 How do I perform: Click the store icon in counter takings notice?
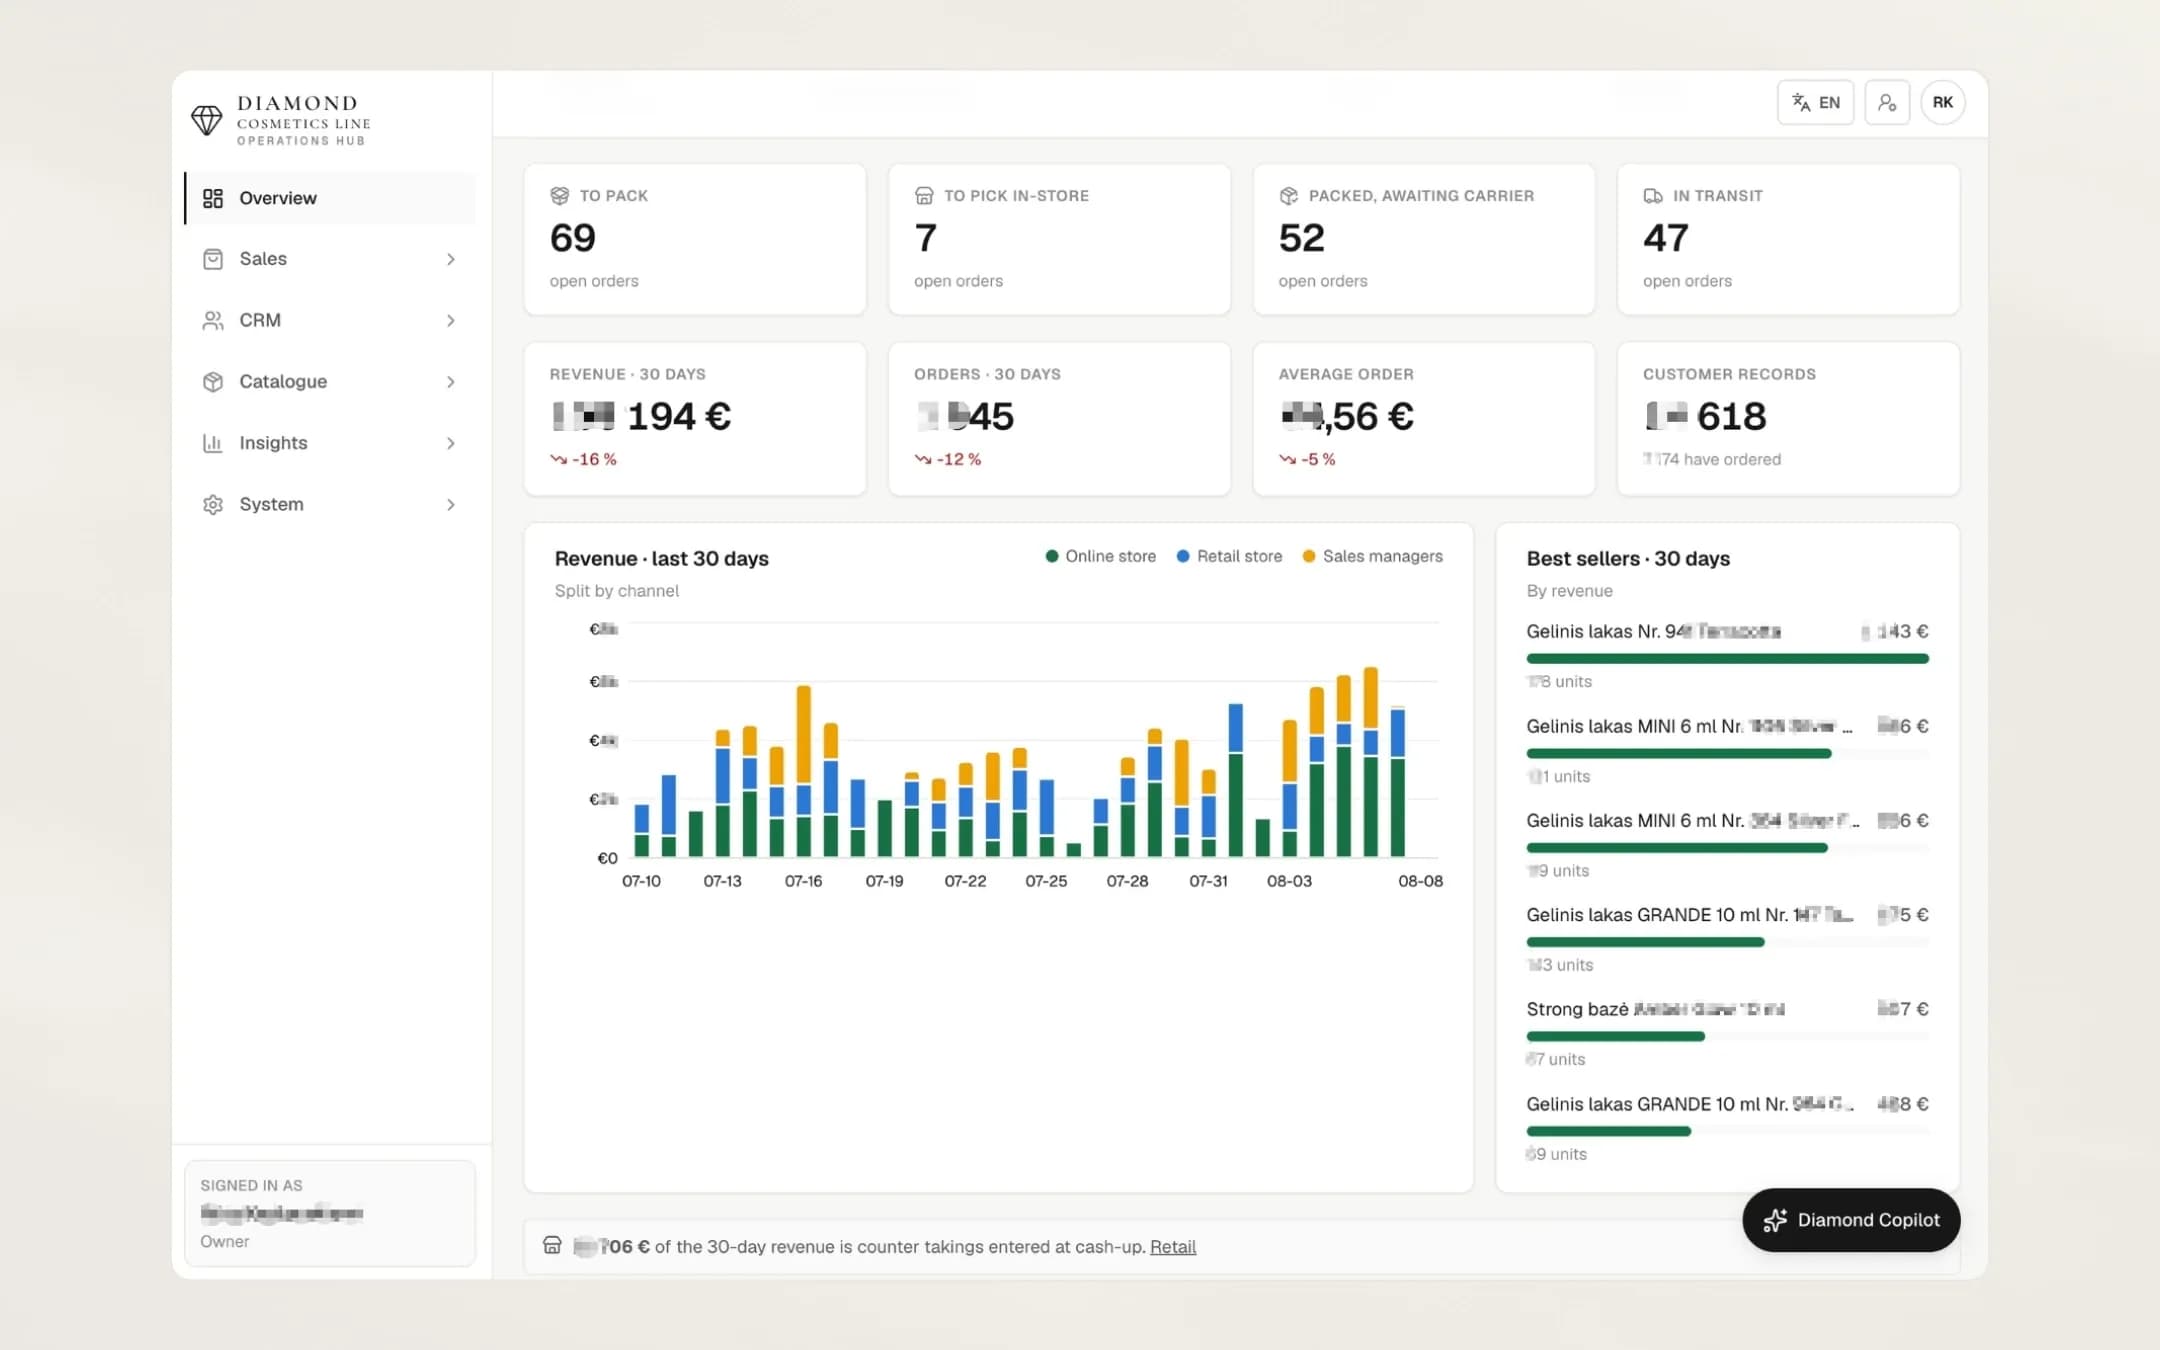(x=552, y=1246)
